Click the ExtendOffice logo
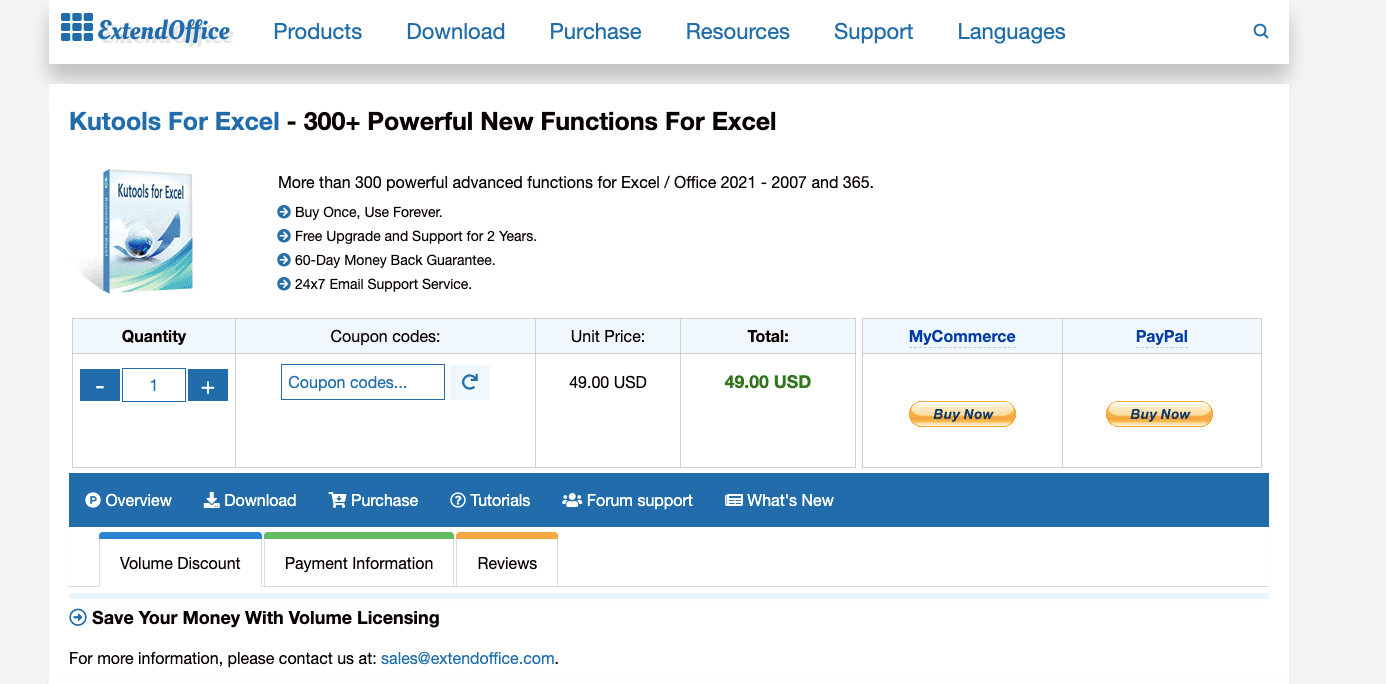This screenshot has width=1386, height=684. pos(146,30)
